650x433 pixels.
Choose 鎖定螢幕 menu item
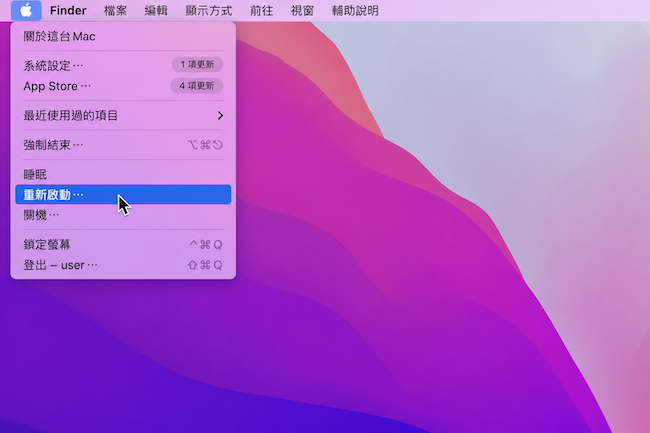123,244
